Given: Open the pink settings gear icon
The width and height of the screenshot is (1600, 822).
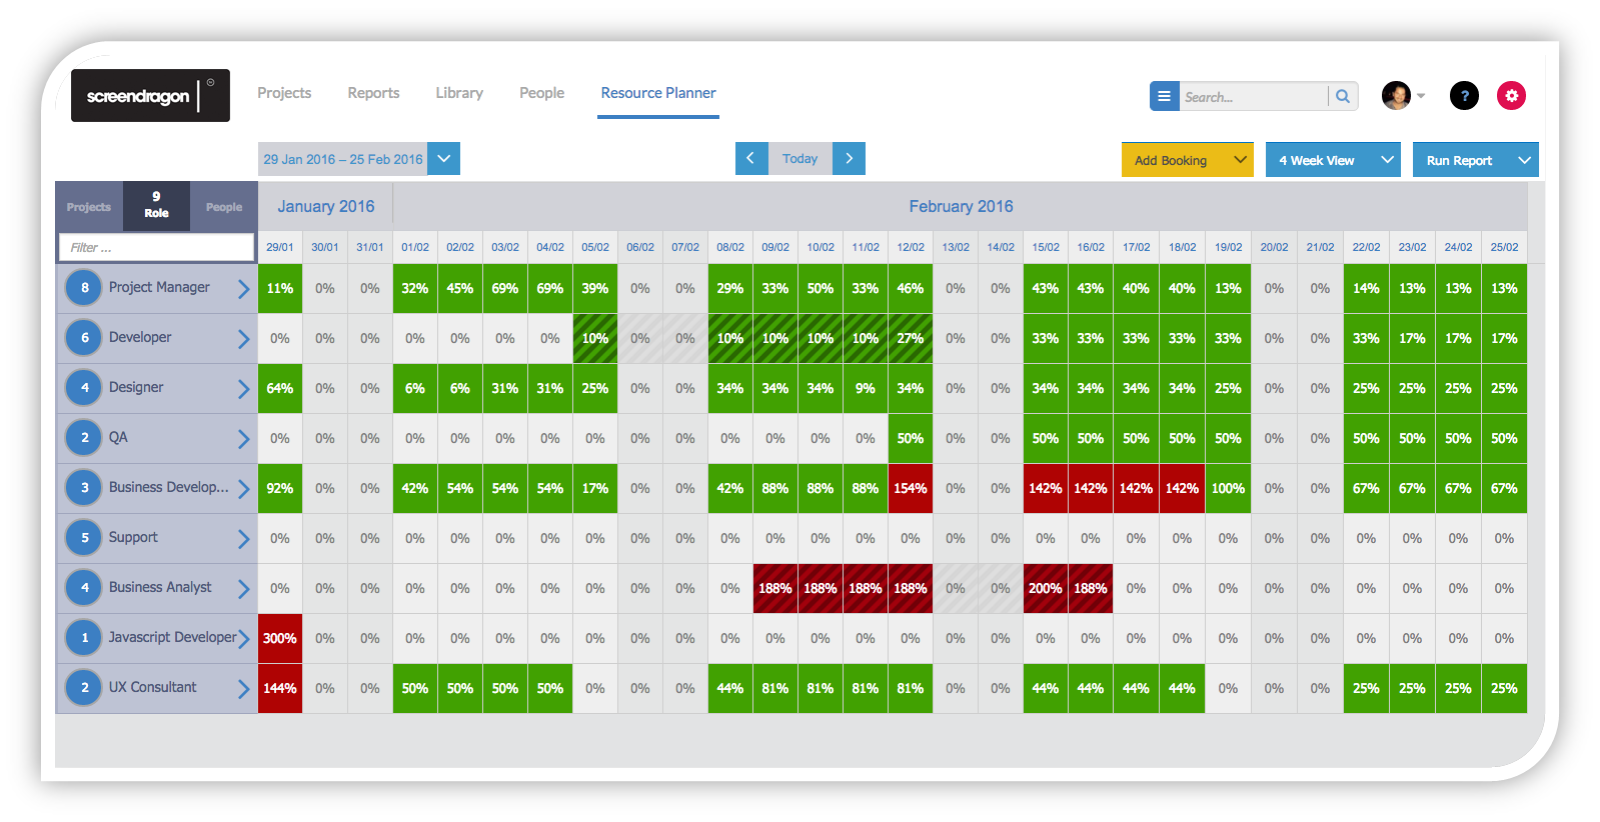Looking at the screenshot, I should [x=1511, y=96].
